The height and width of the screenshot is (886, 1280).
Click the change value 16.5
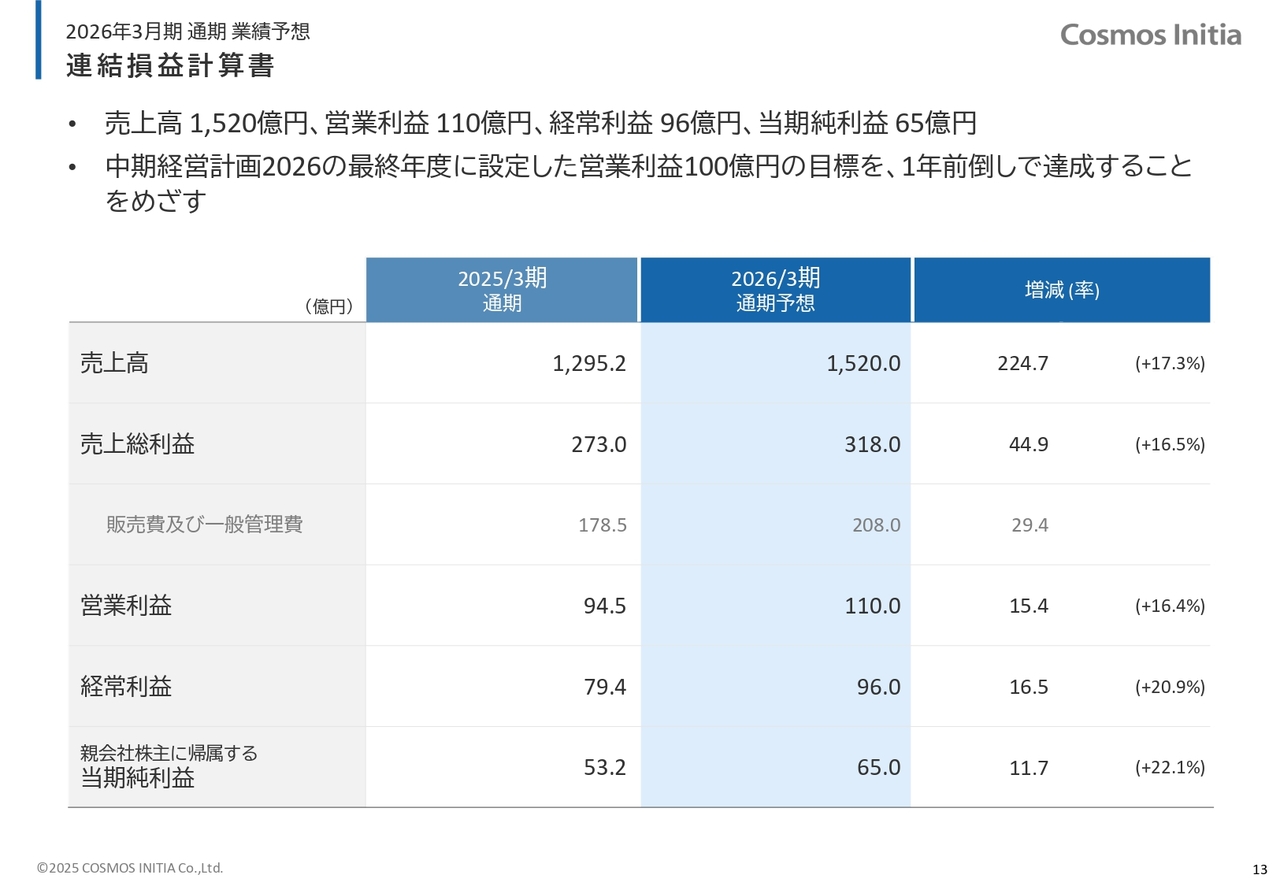click(x=1028, y=687)
